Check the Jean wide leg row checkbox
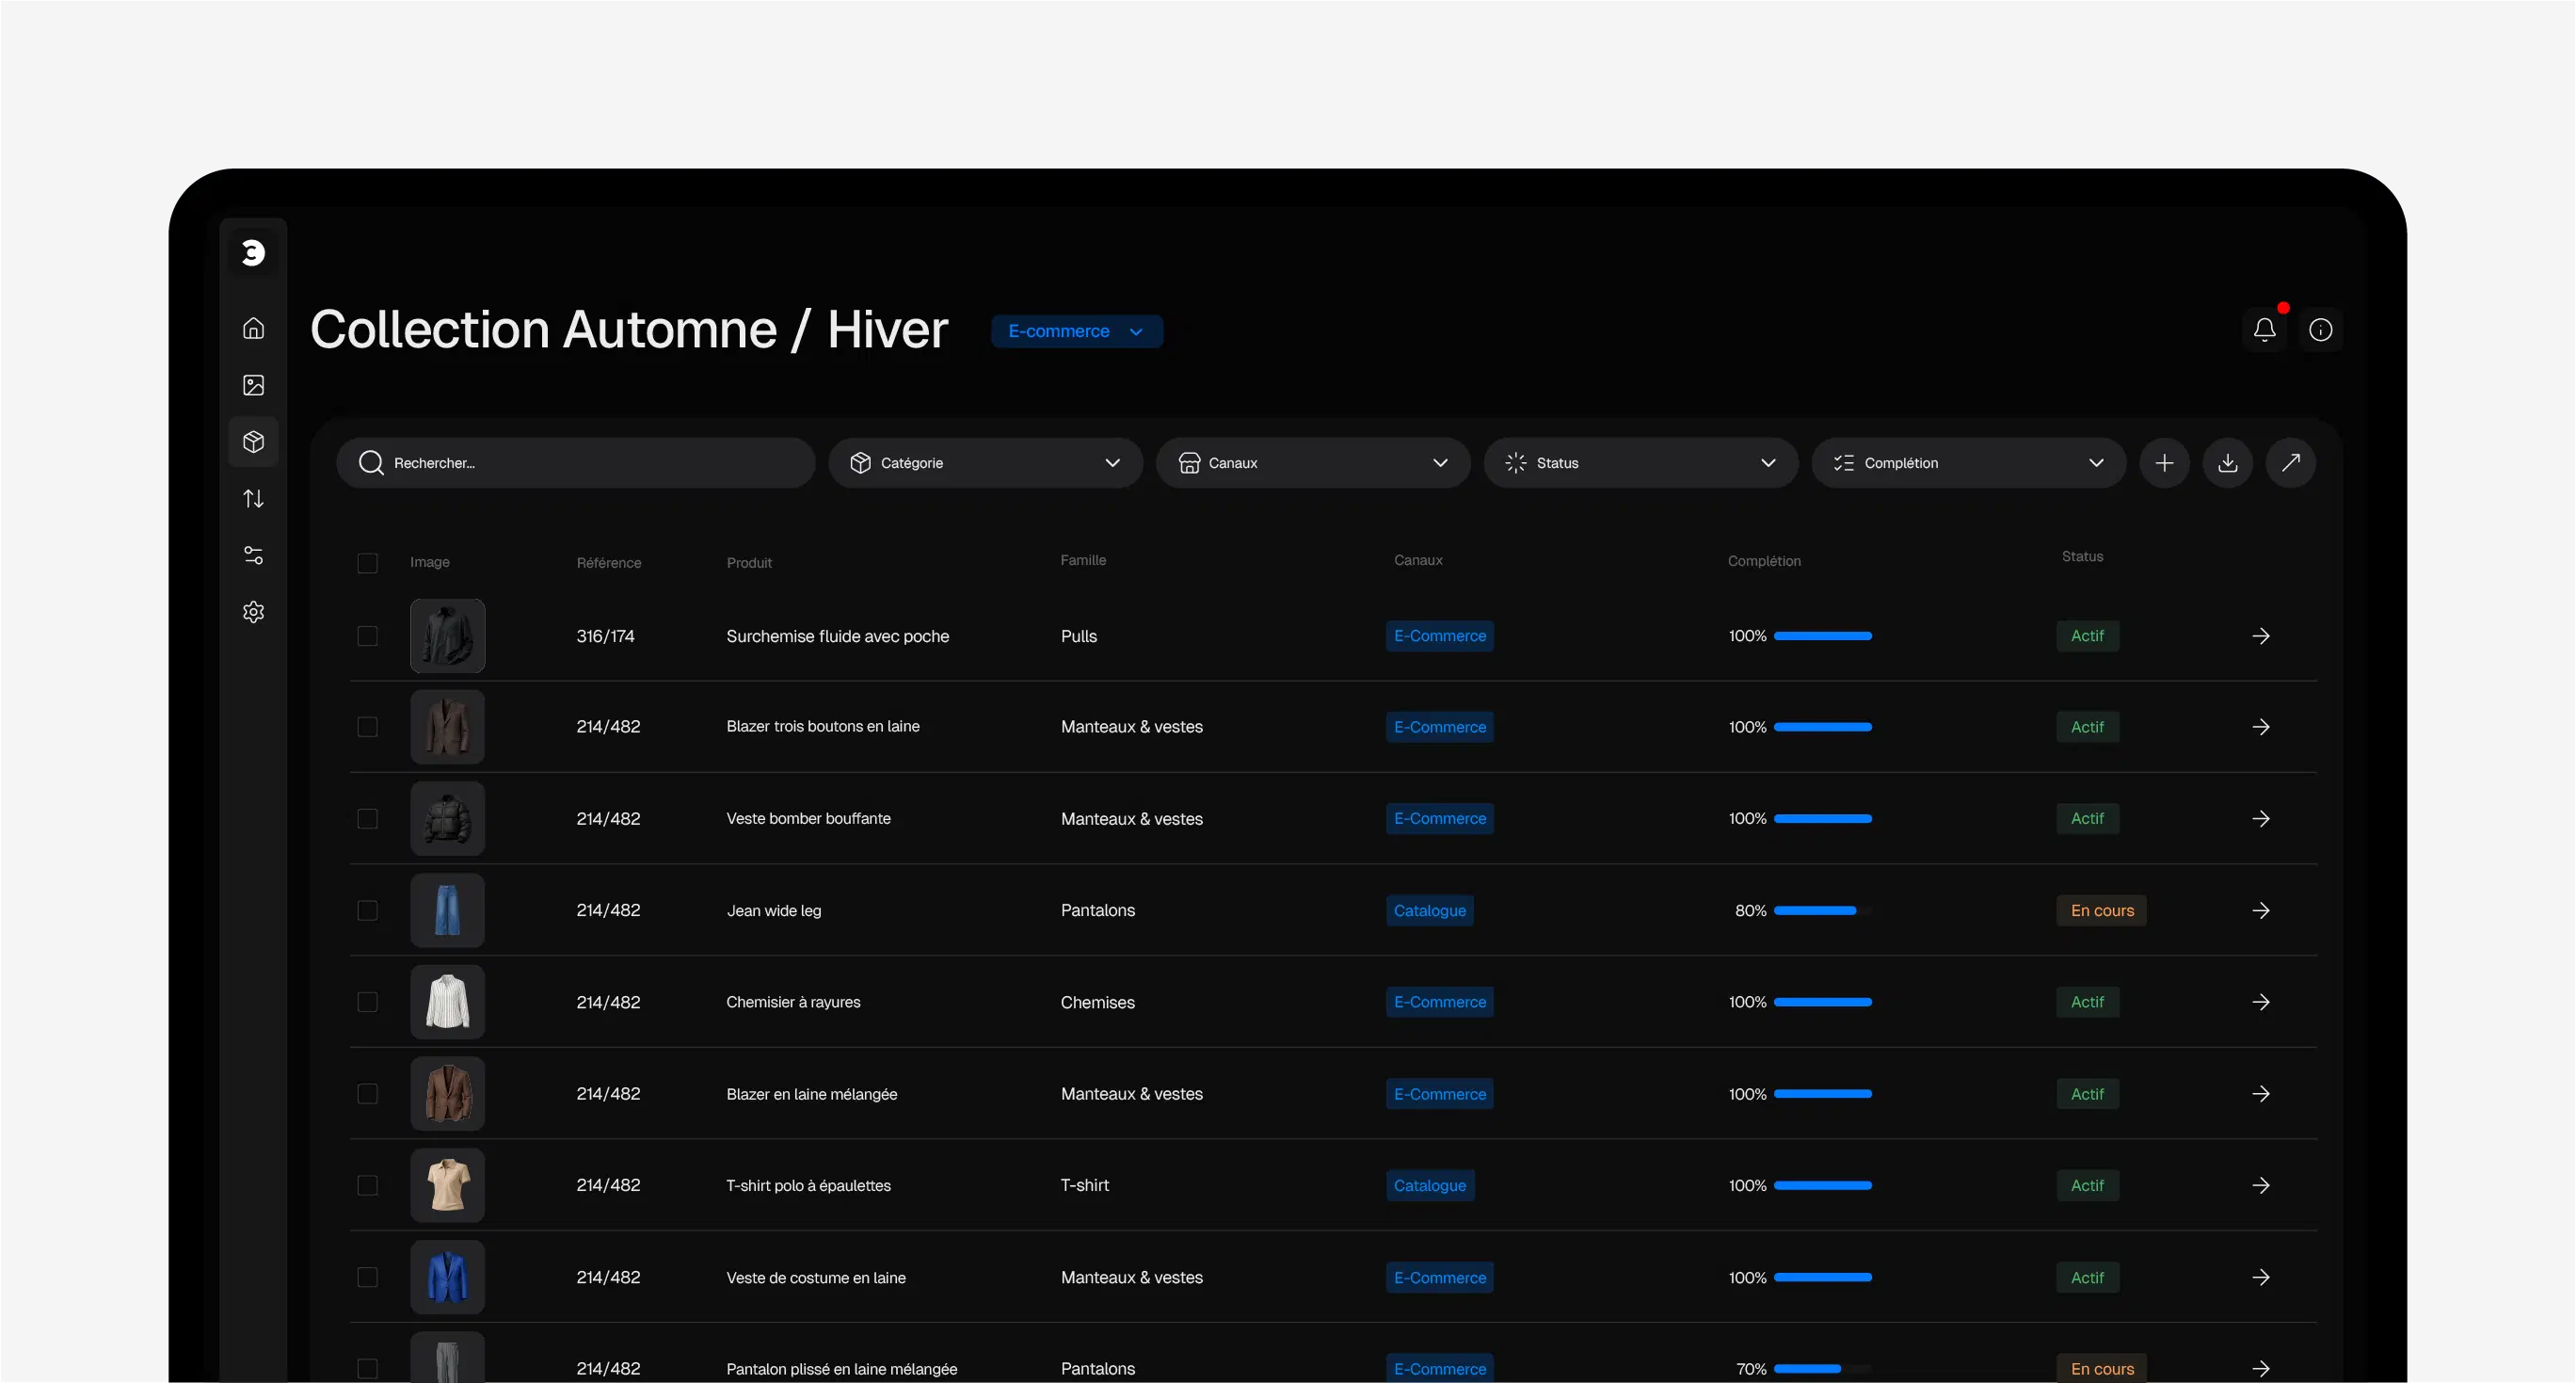Viewport: 2576px width, 1383px height. pyautogui.click(x=367, y=910)
